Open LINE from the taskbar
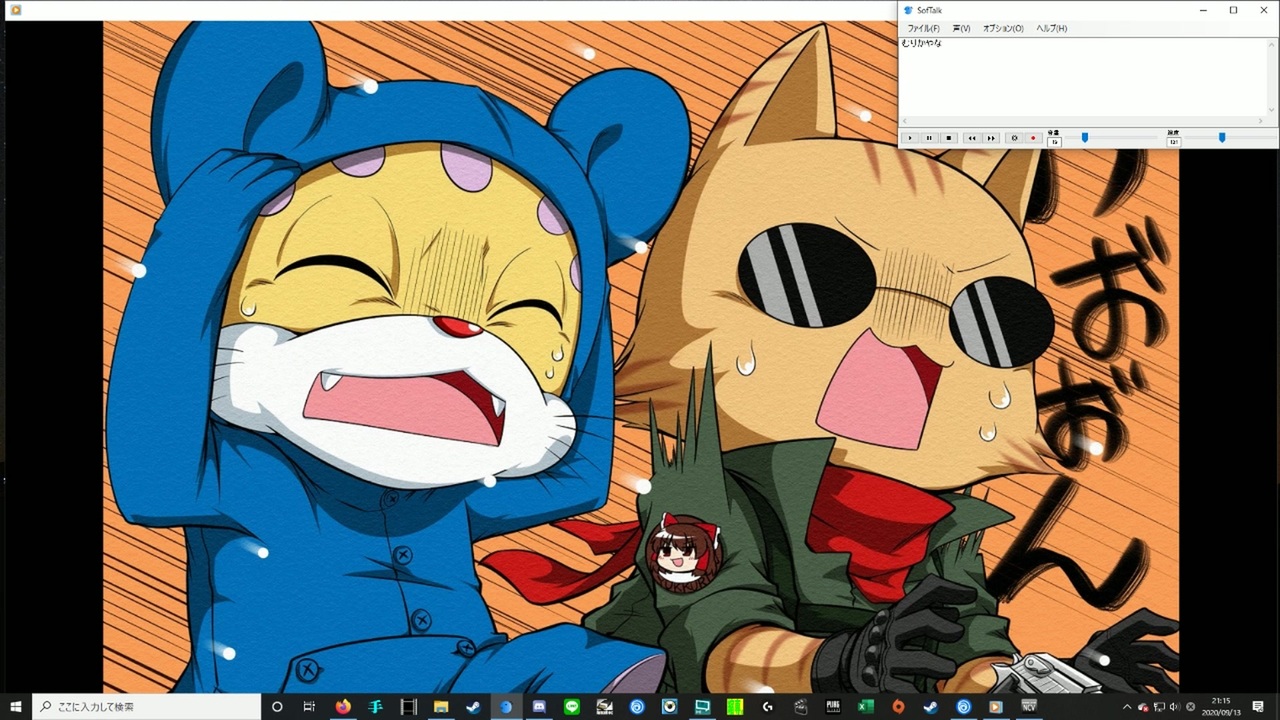 coord(571,707)
